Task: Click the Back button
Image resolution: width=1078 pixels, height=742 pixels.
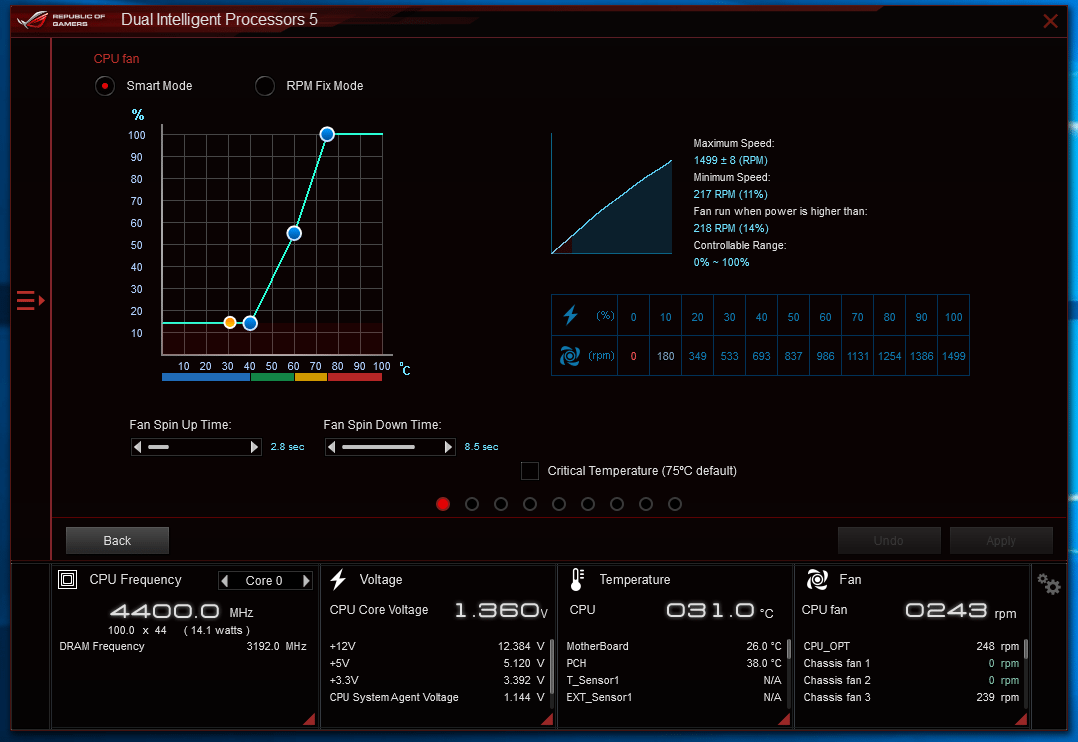Action: click(x=117, y=541)
